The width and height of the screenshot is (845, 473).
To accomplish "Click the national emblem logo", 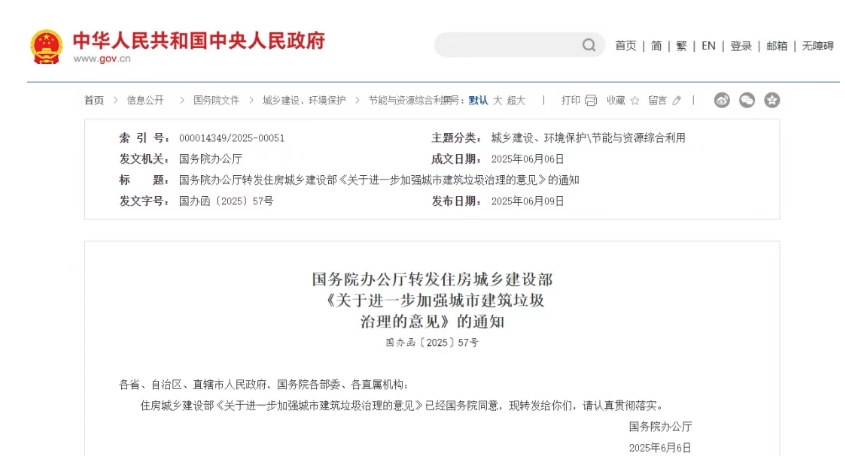I will pyautogui.click(x=46, y=46).
